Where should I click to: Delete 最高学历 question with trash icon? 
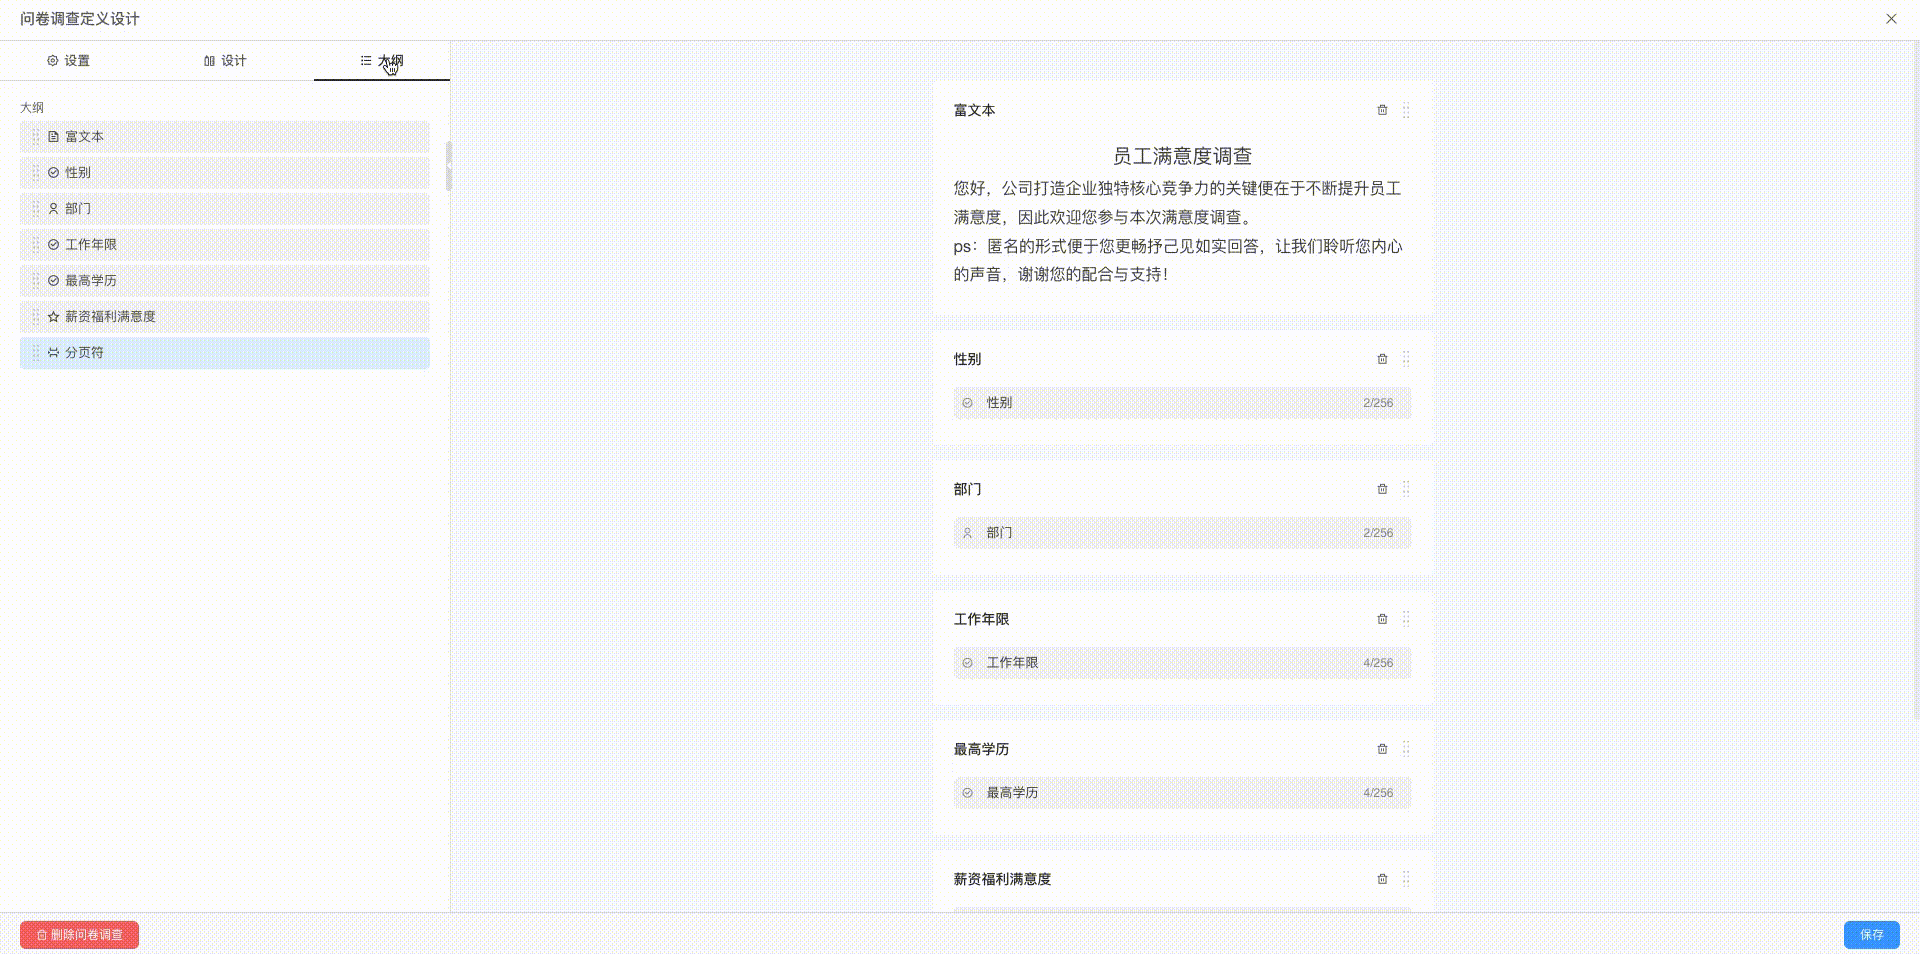point(1382,749)
